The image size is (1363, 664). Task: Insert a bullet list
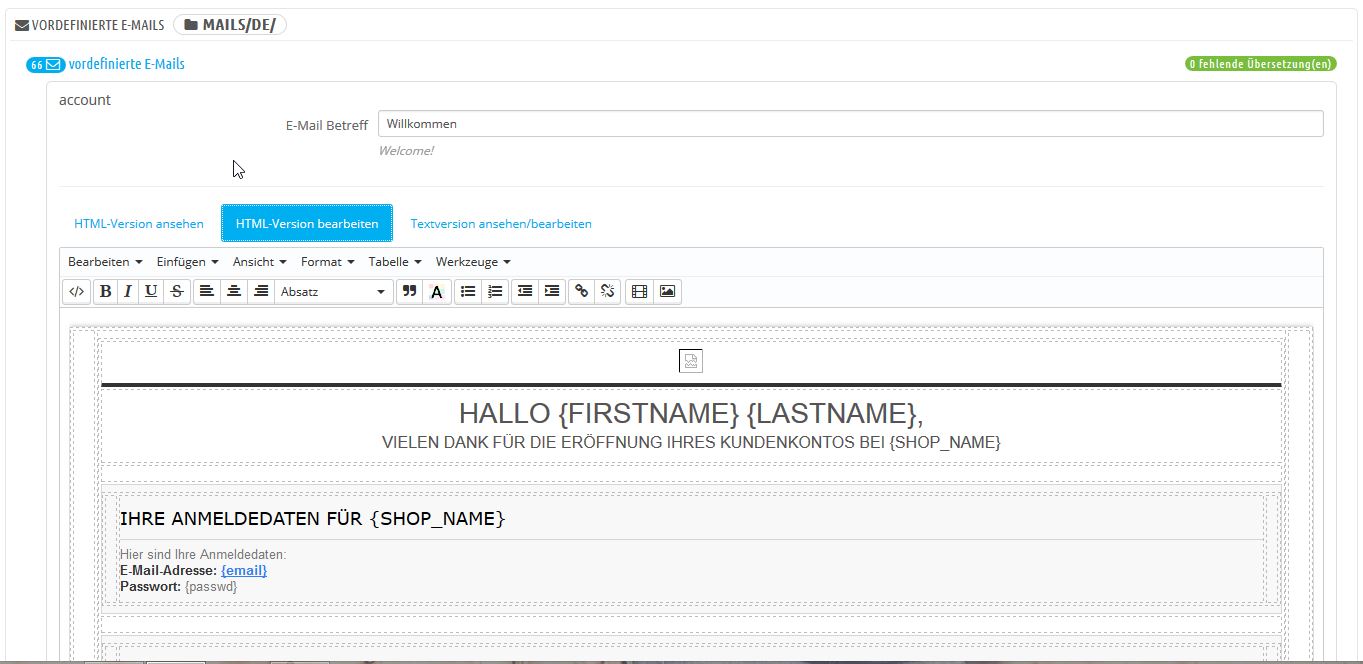[467, 292]
